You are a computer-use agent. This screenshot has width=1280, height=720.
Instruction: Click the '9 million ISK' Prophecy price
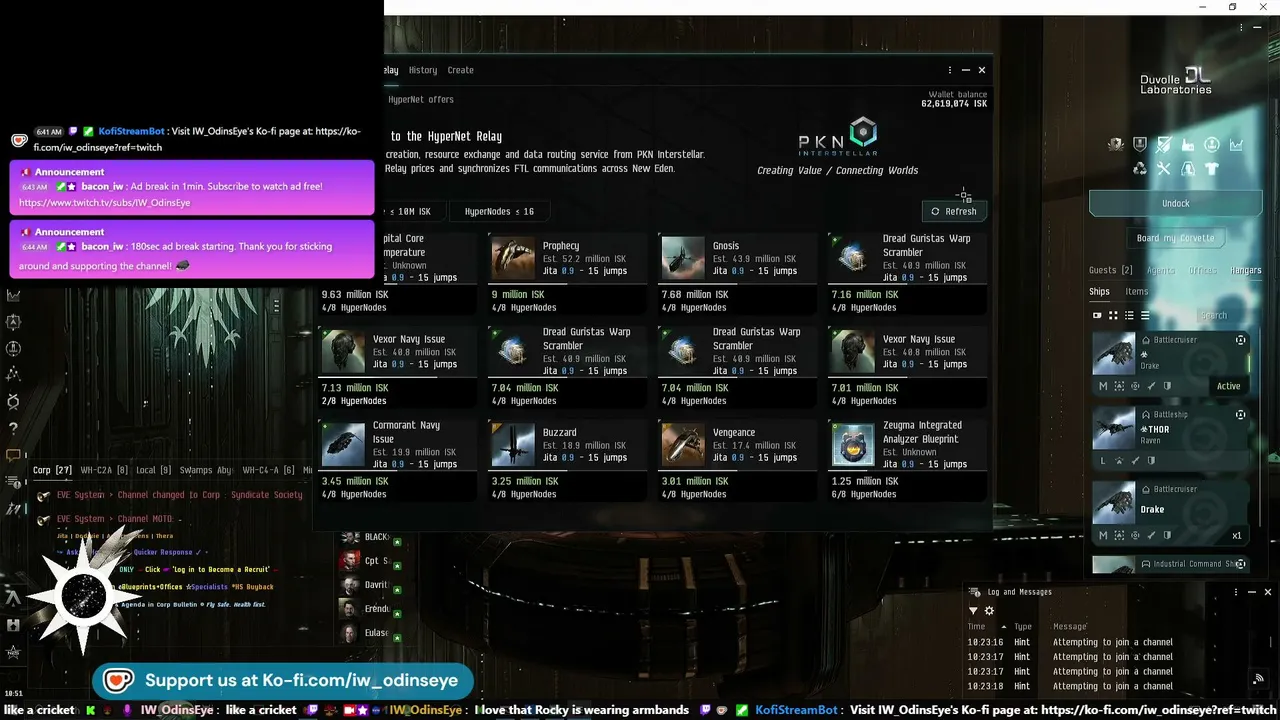[x=518, y=295]
